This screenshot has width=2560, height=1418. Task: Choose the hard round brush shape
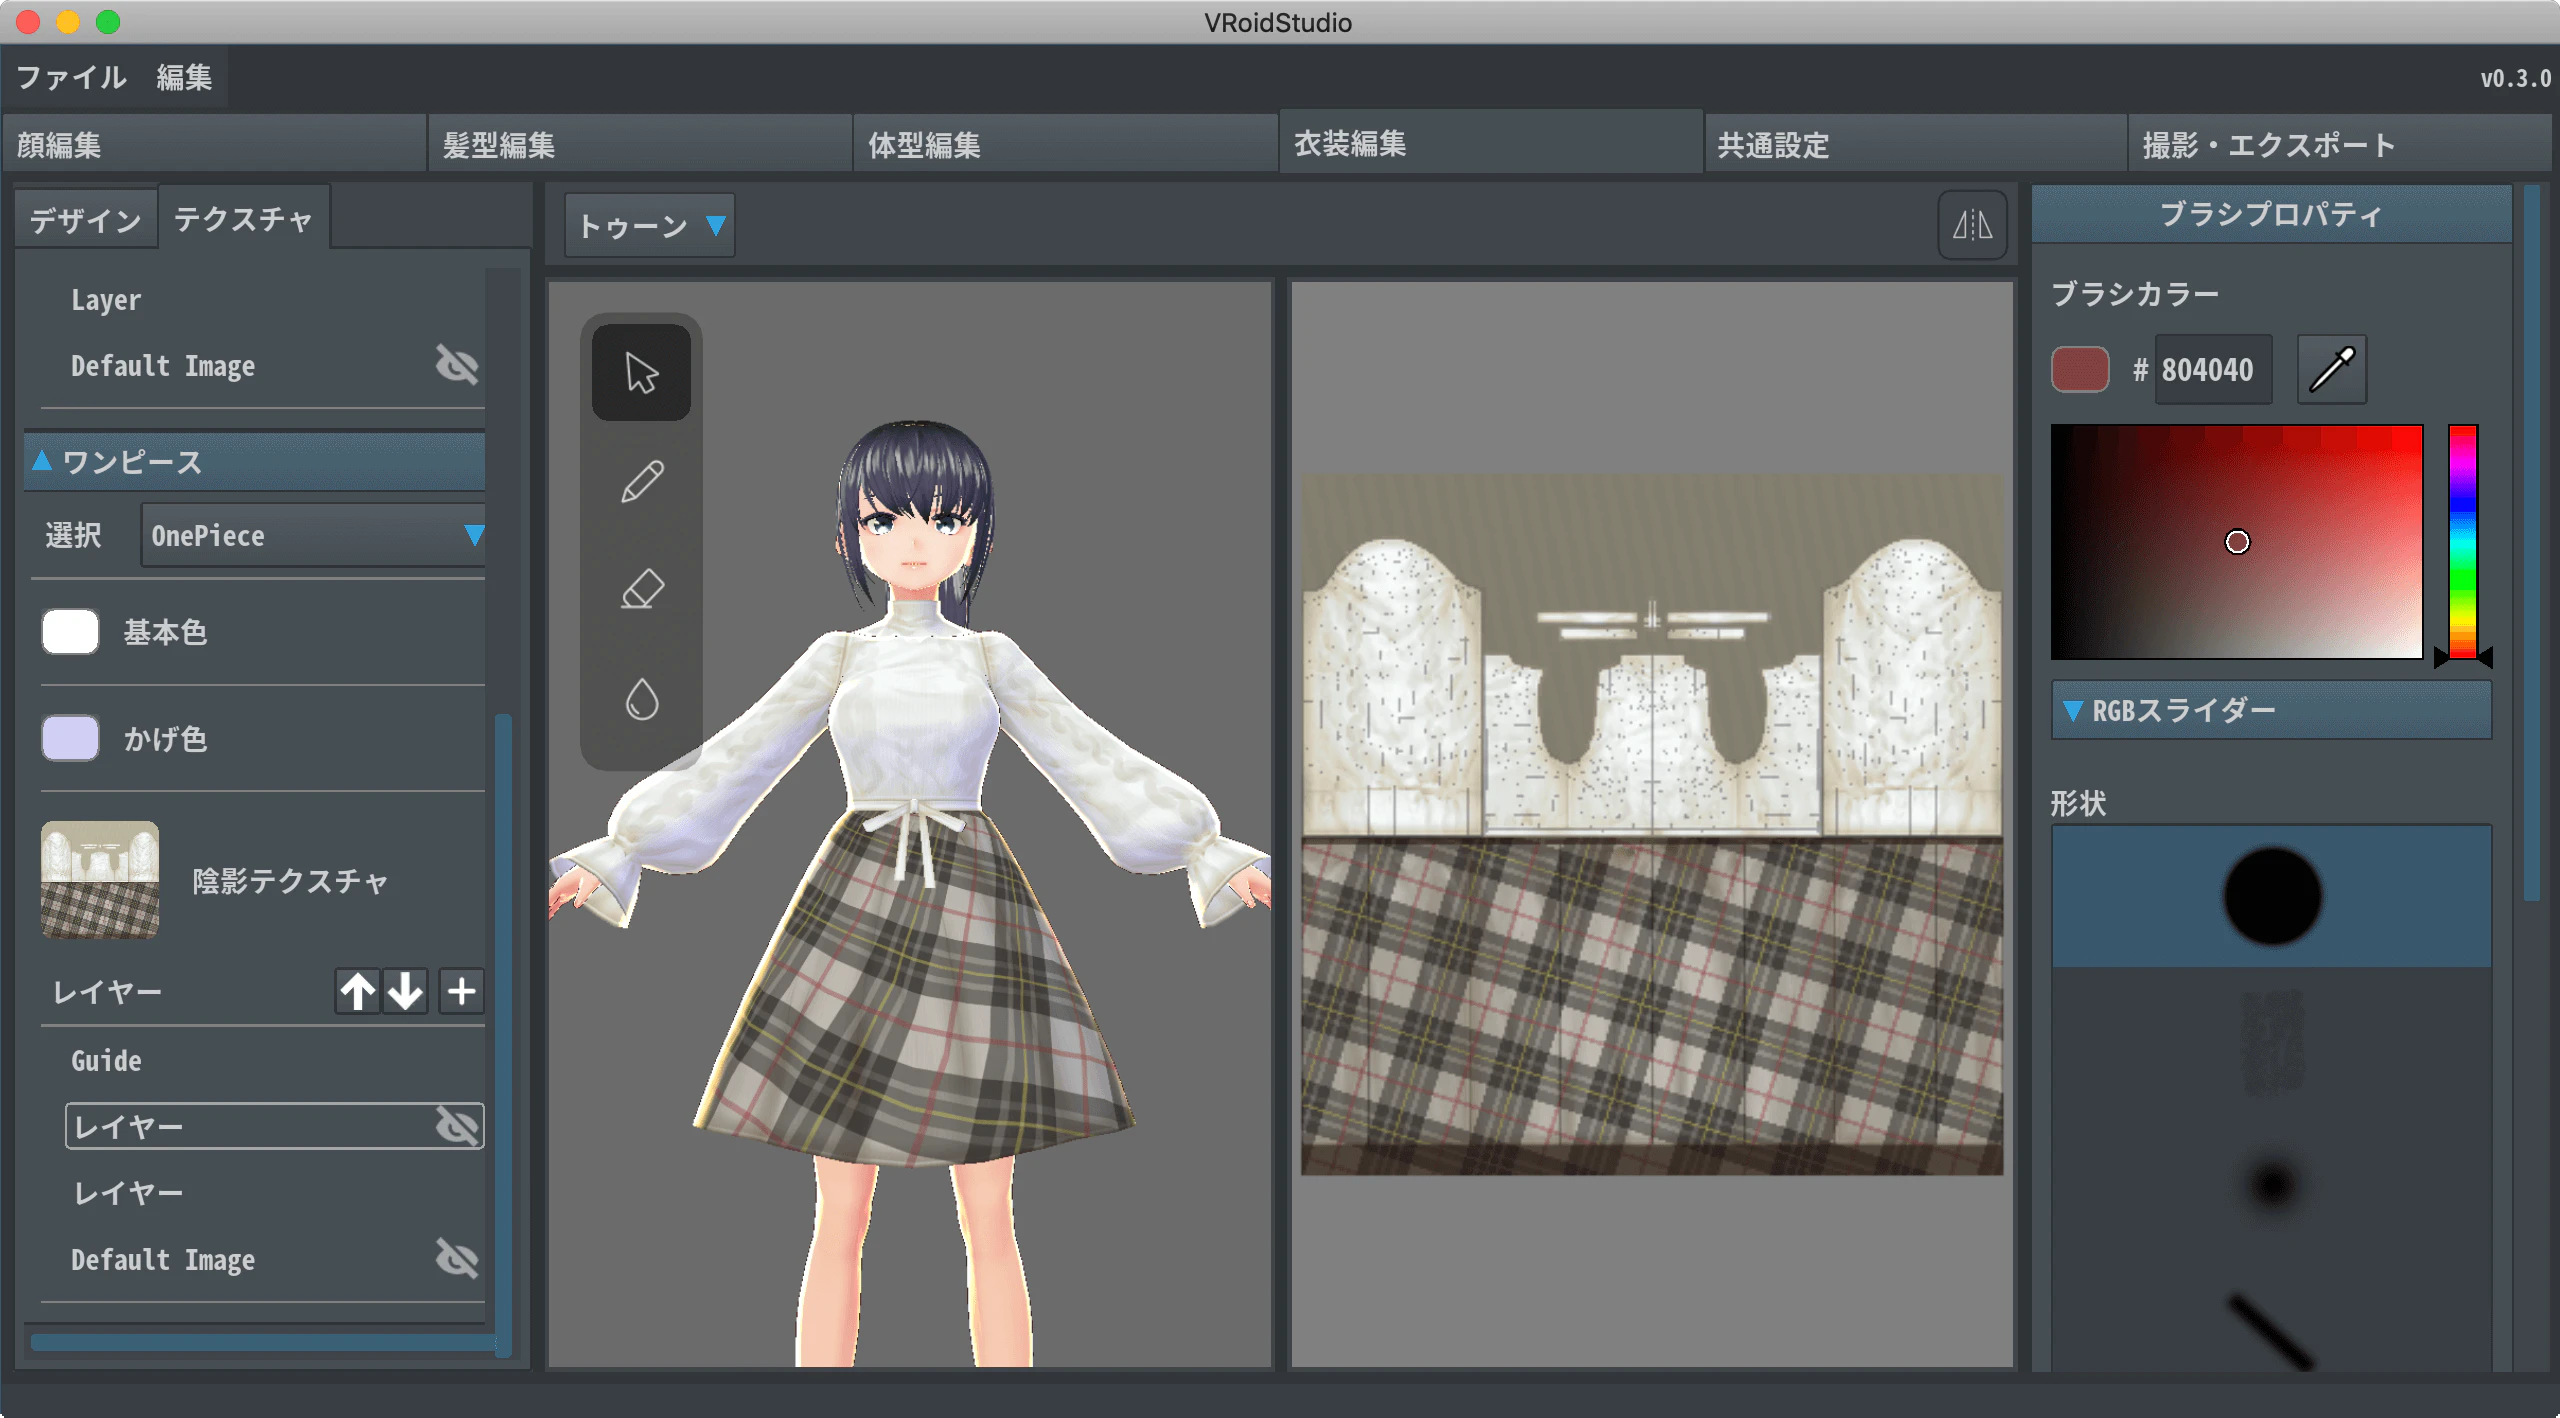2271,896
